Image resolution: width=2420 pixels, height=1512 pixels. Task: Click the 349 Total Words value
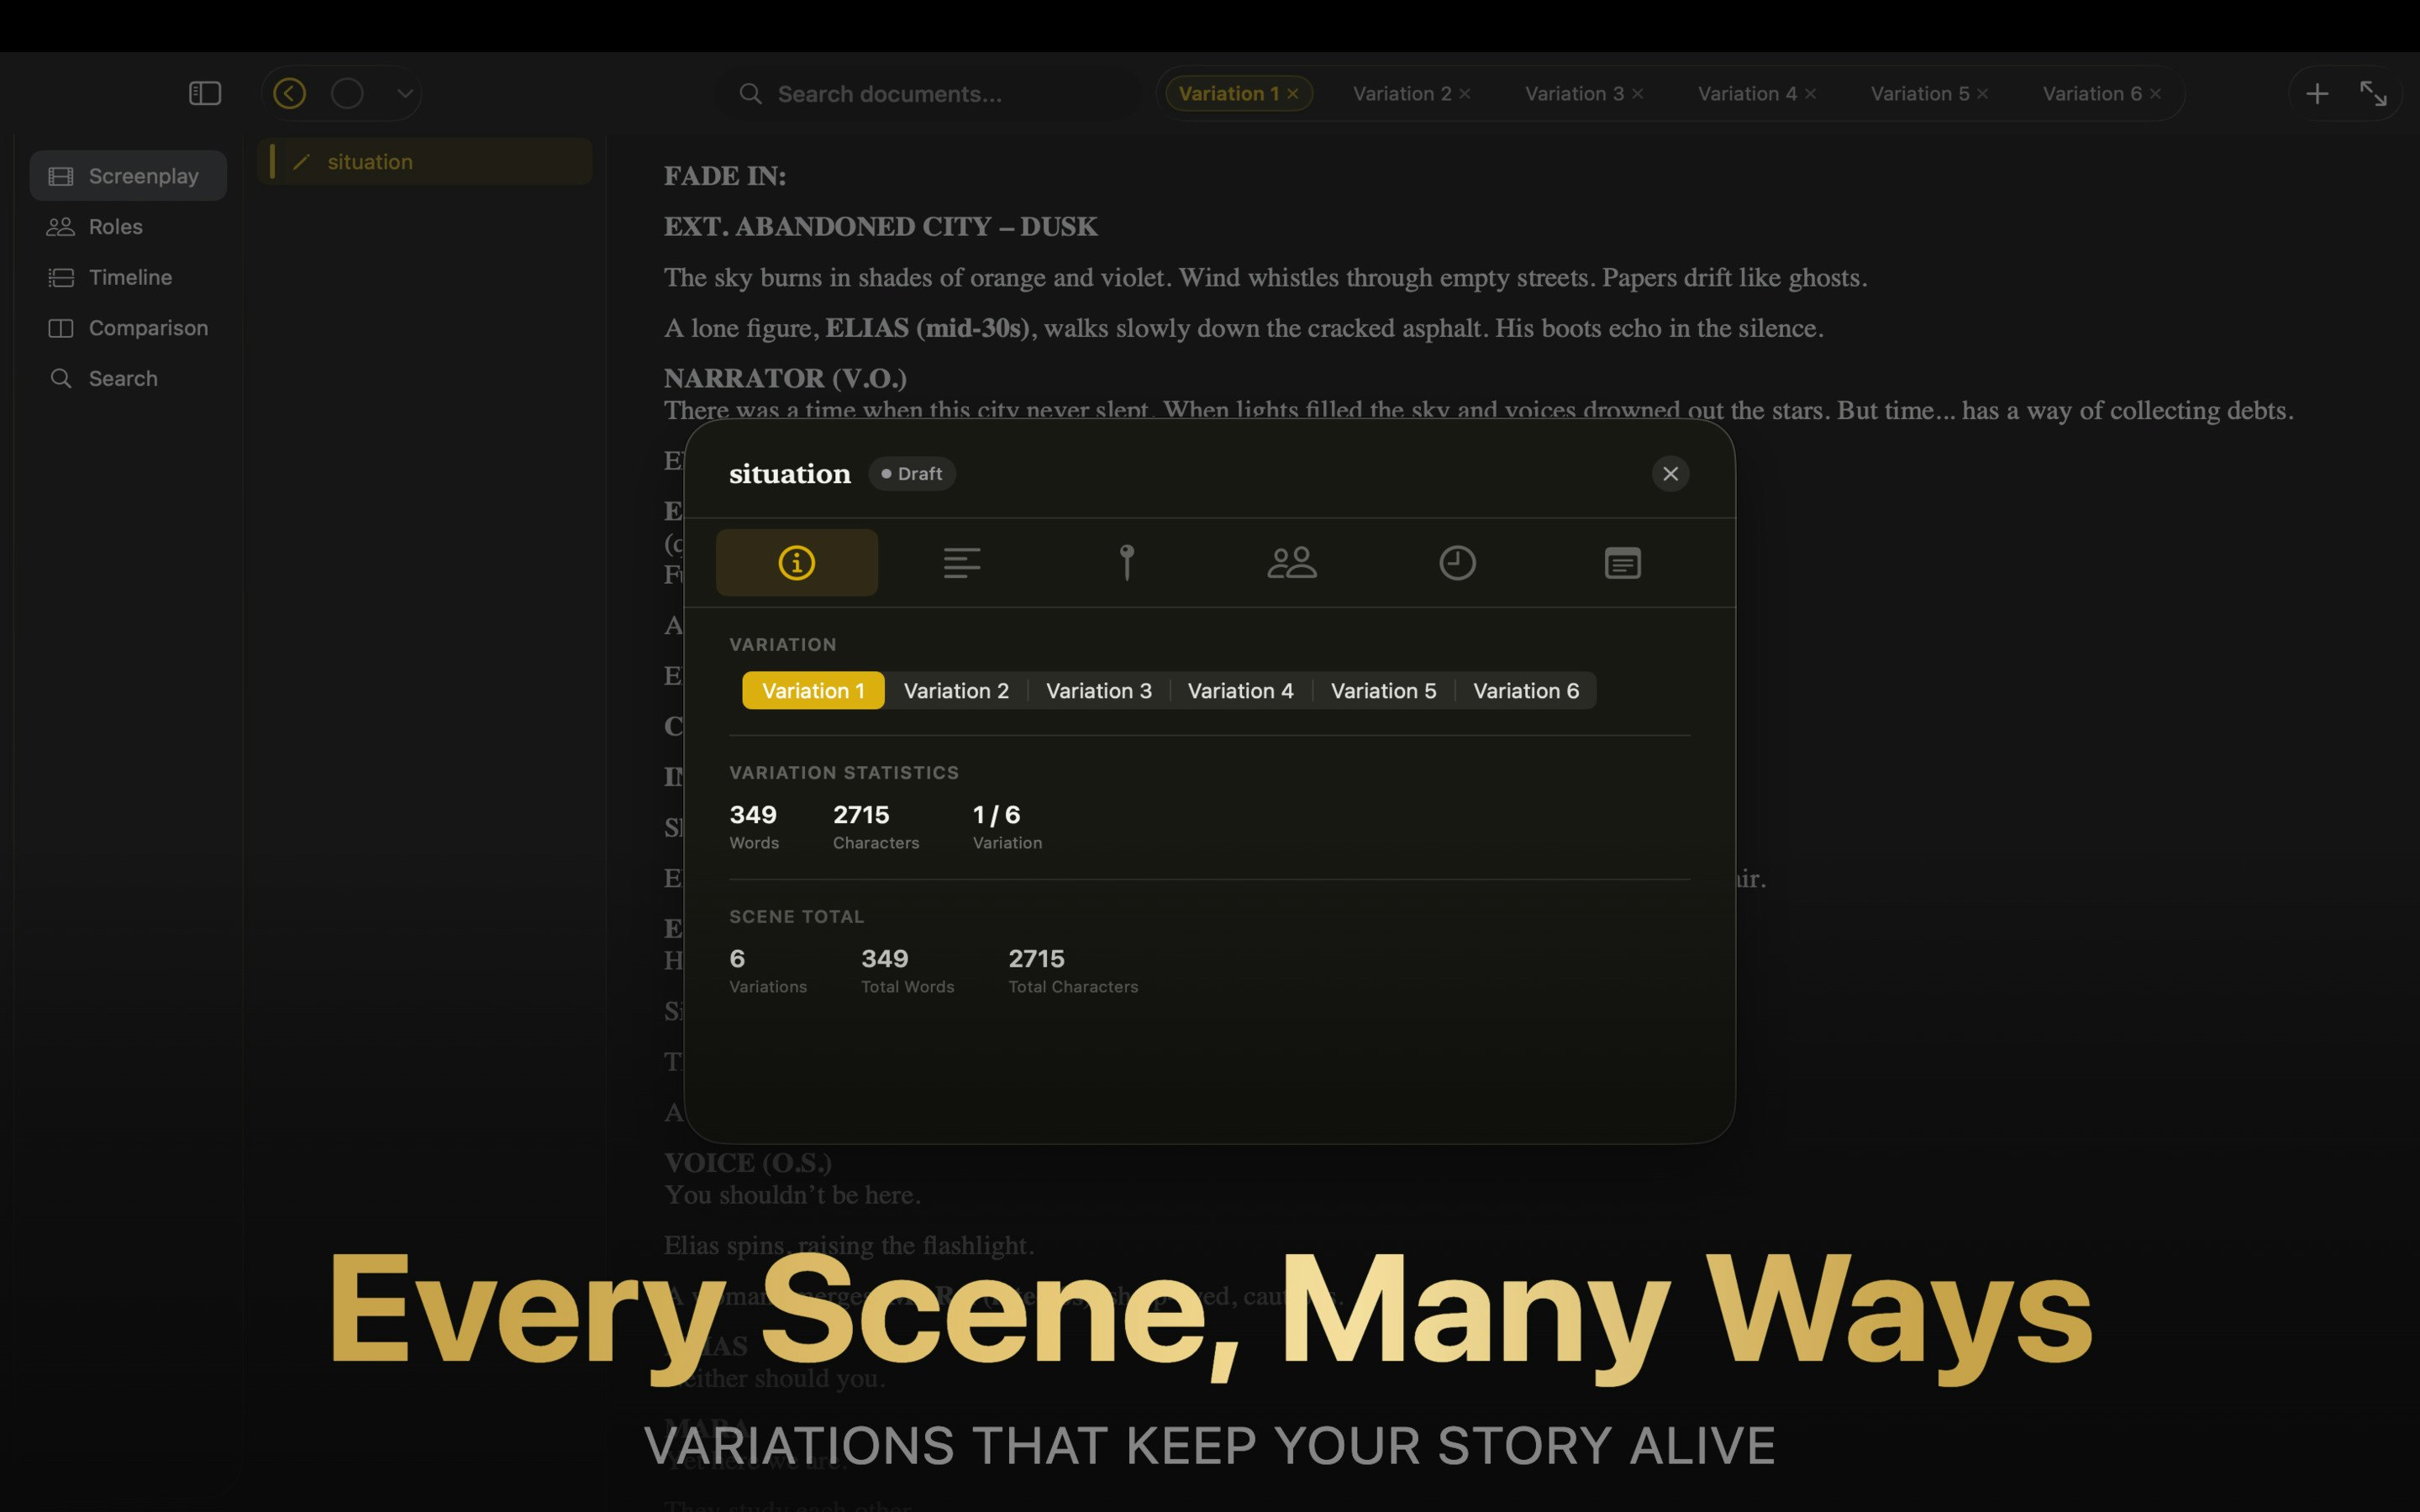(908, 971)
